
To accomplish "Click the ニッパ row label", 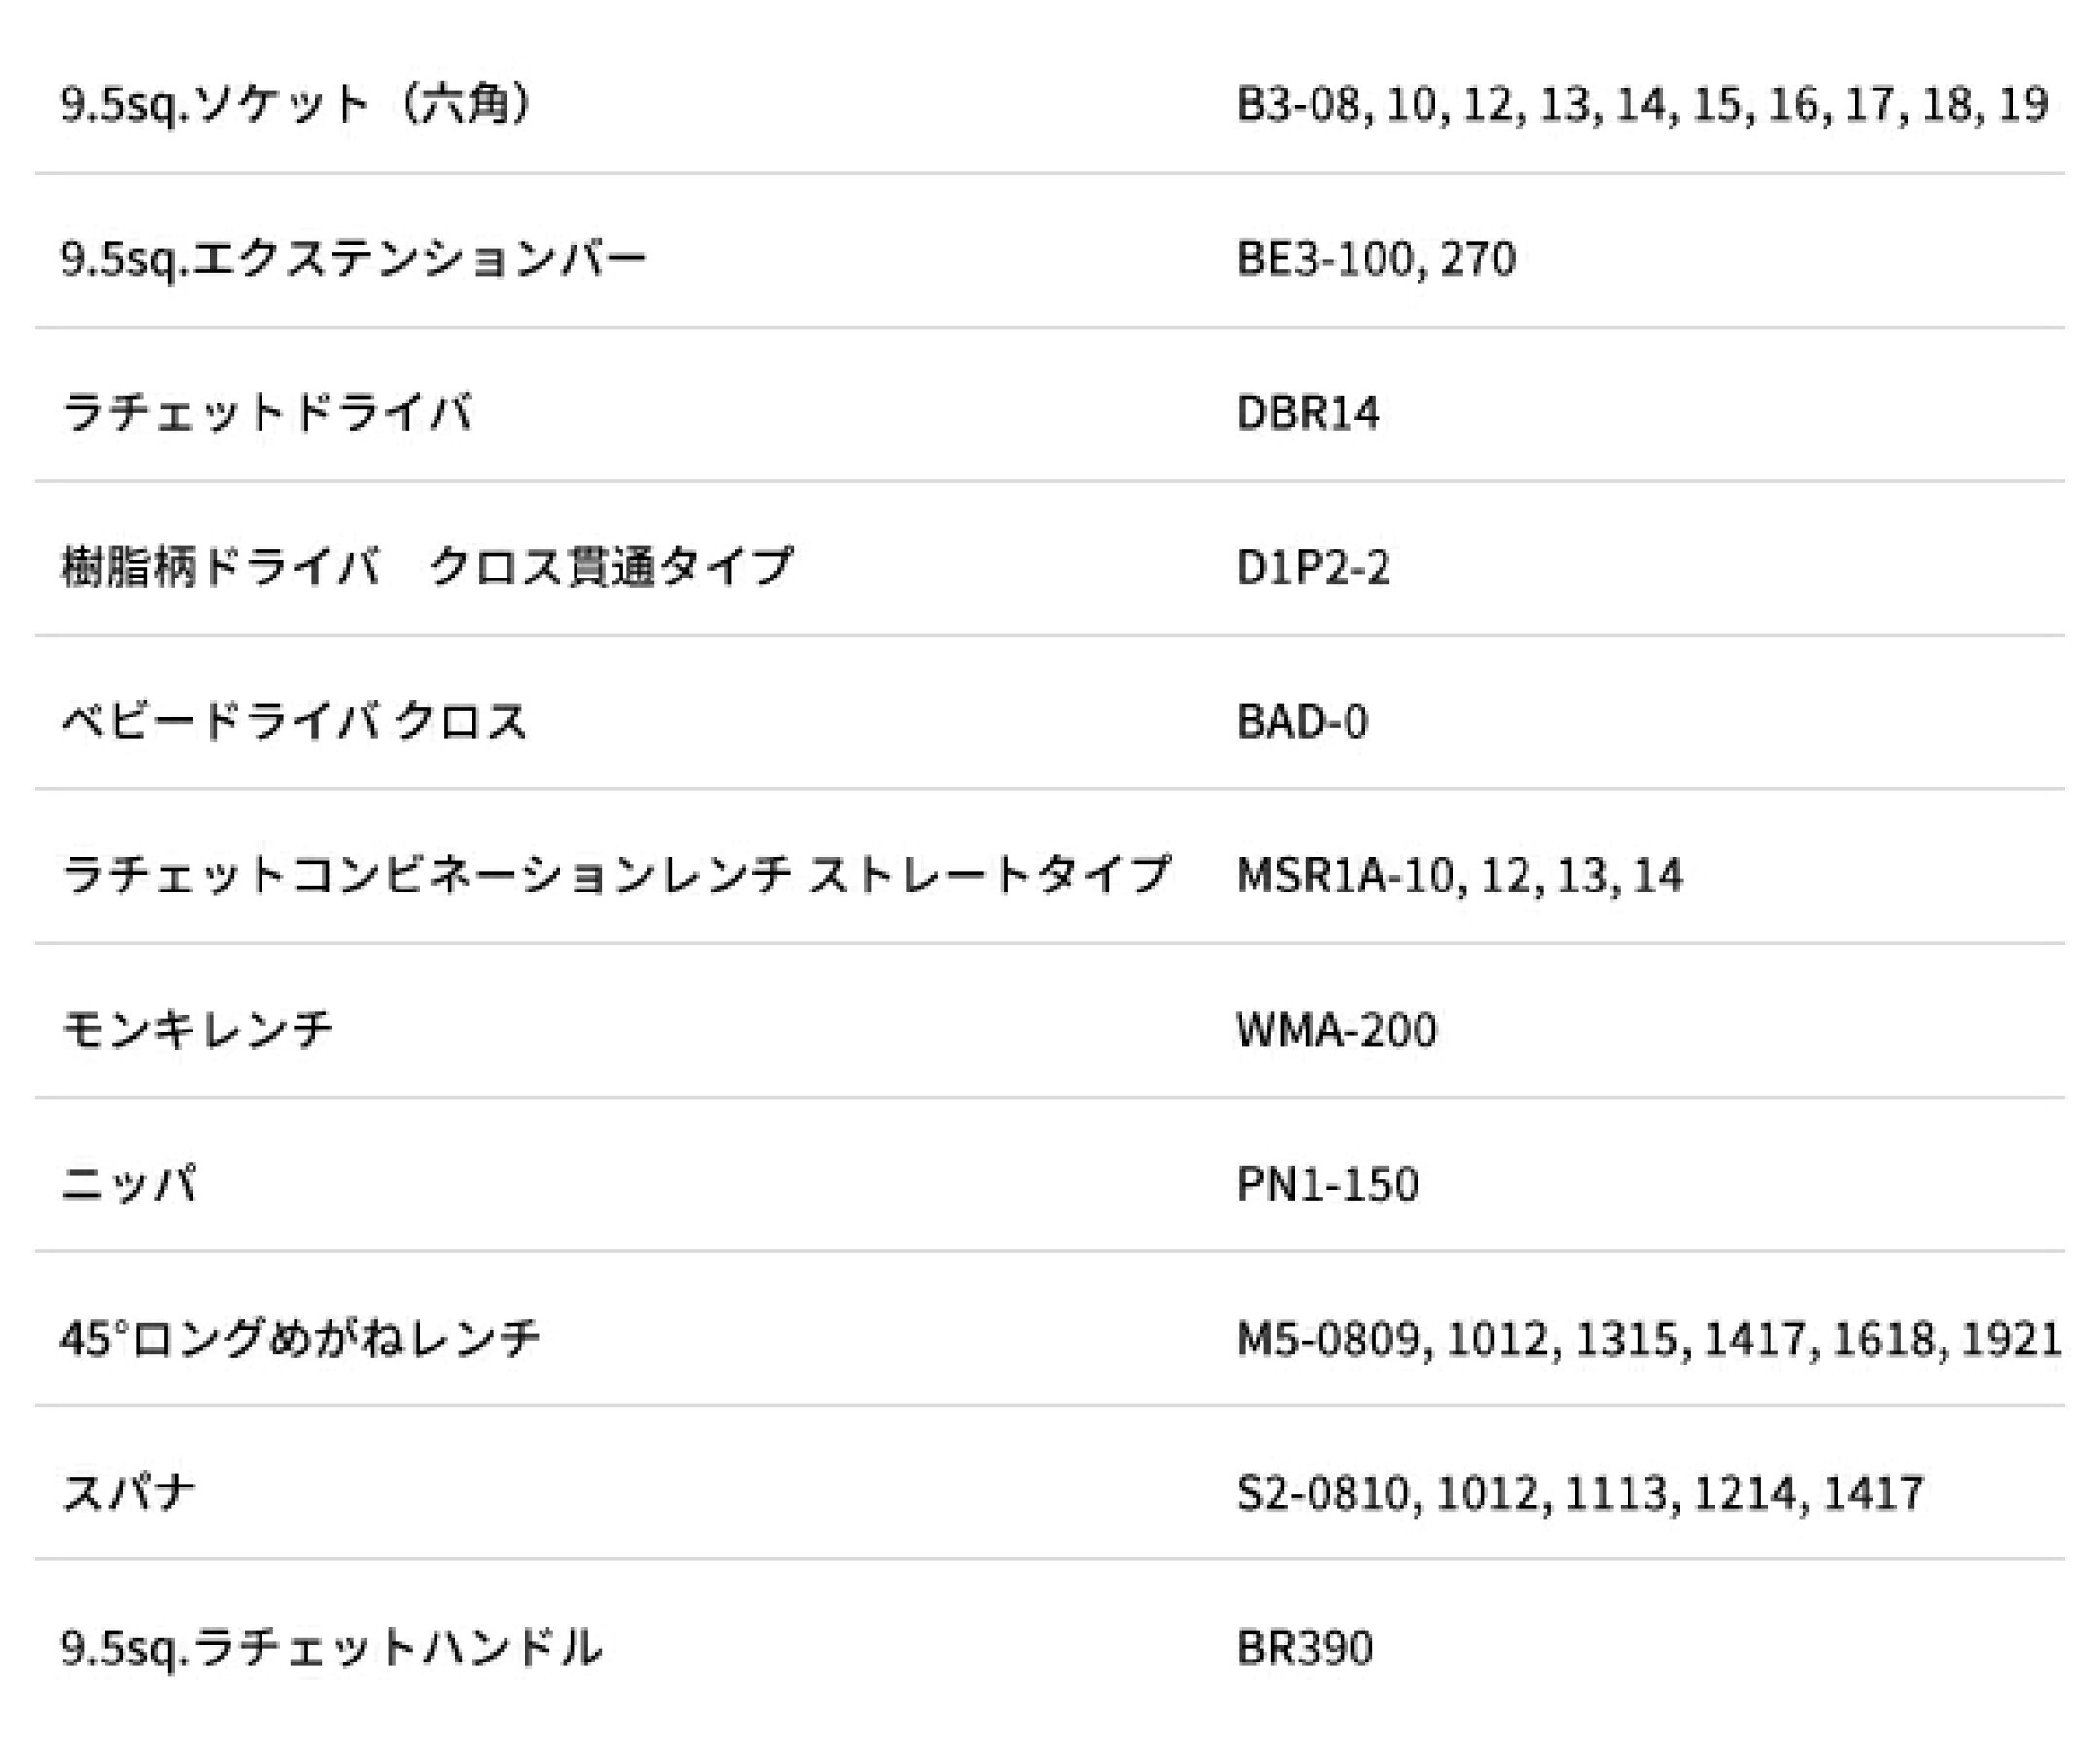I will tap(129, 1183).
